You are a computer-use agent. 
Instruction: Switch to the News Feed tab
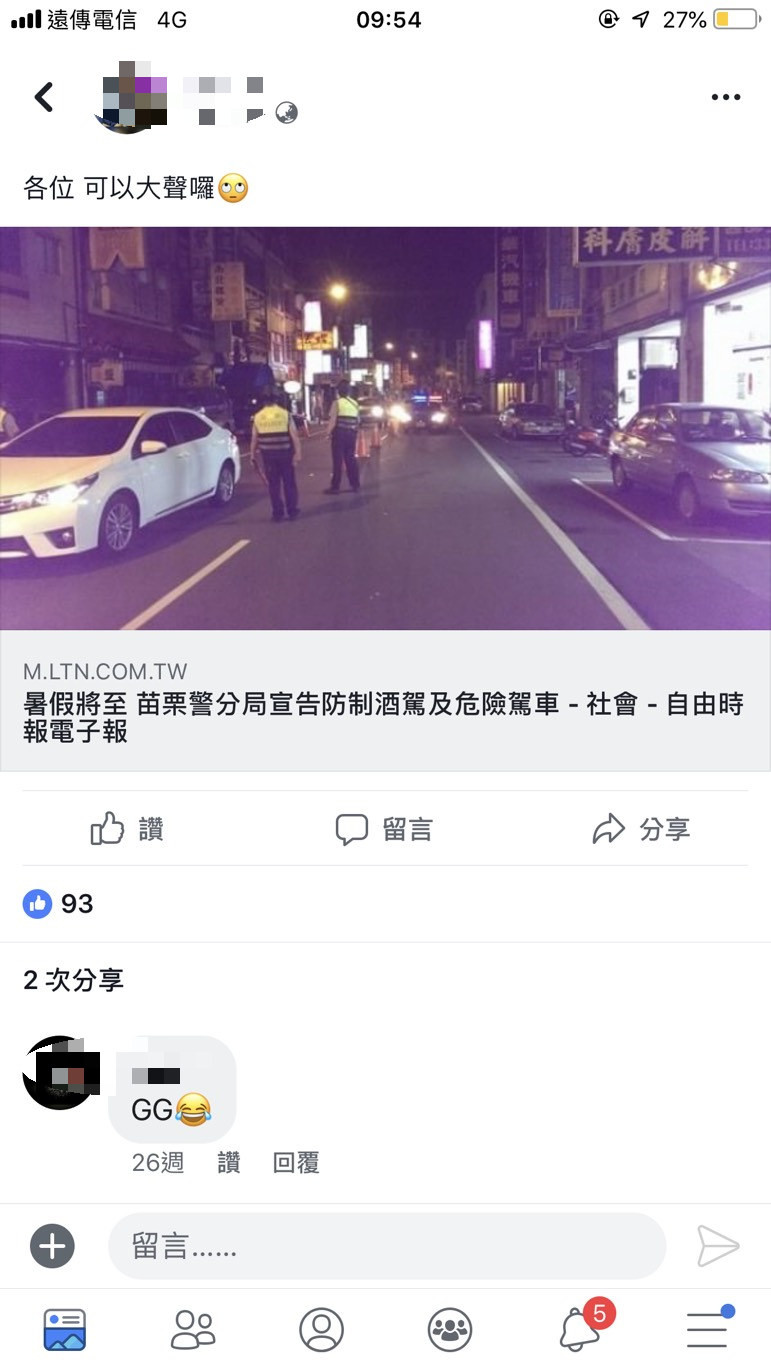[x=65, y=1330]
